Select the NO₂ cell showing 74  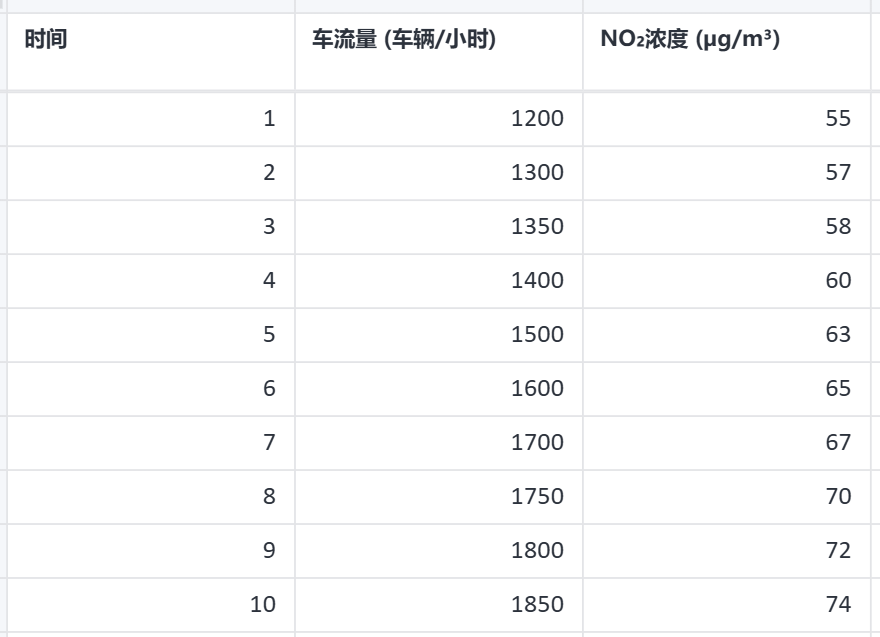[x=727, y=605]
